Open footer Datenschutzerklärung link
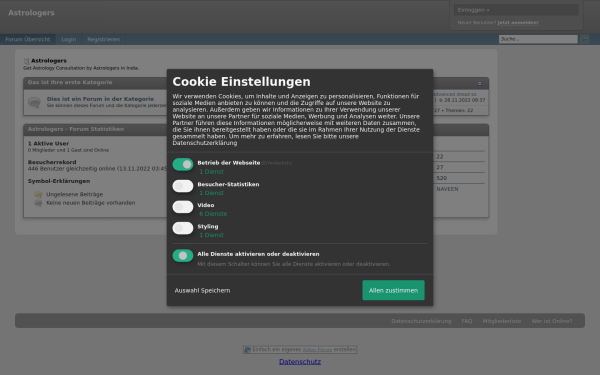 (421, 321)
